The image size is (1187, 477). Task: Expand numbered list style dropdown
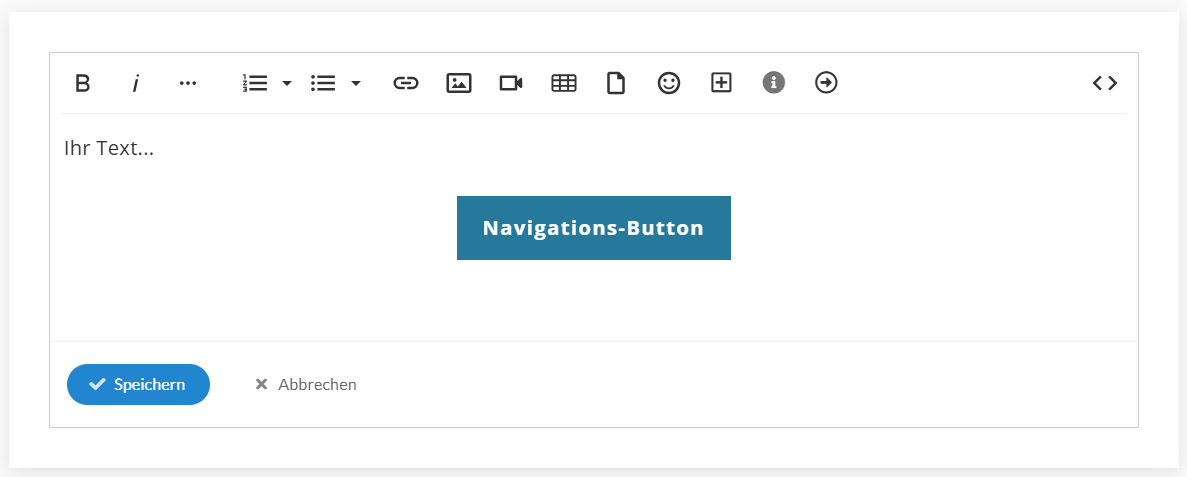[x=287, y=83]
